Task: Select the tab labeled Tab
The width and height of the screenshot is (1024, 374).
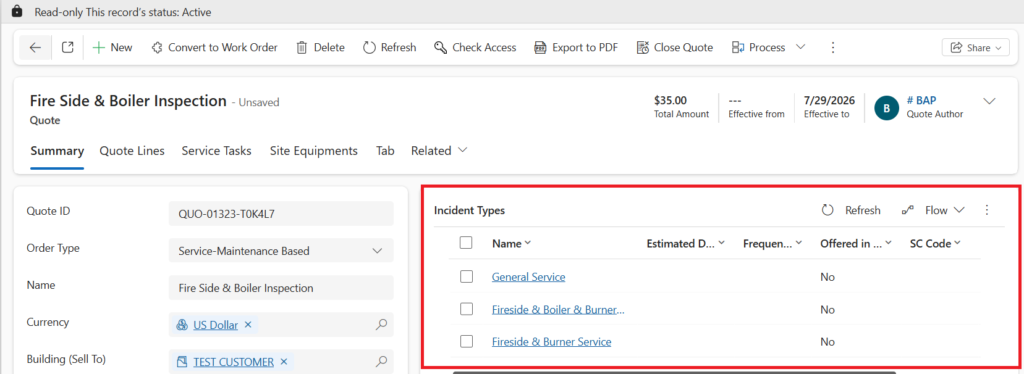Action: [385, 151]
